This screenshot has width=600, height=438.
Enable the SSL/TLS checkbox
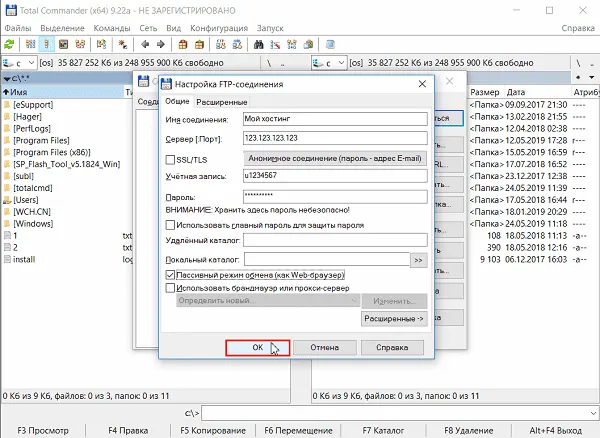click(170, 160)
